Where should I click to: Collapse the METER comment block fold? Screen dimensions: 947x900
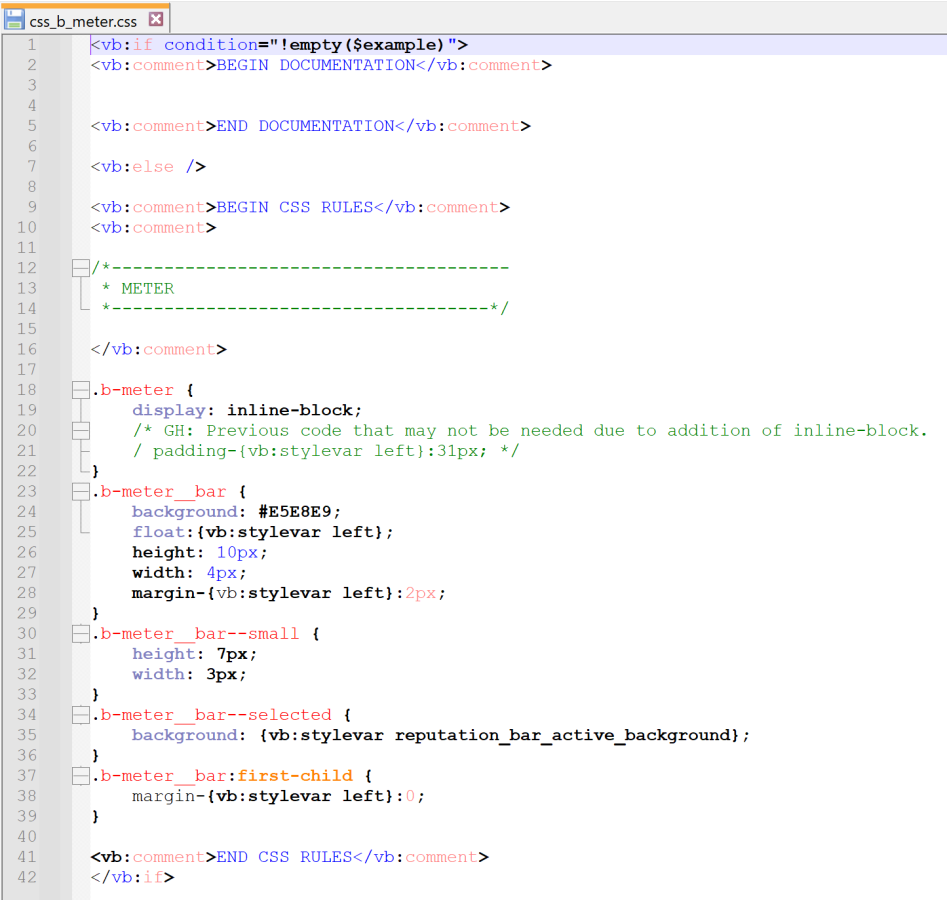coord(80,268)
